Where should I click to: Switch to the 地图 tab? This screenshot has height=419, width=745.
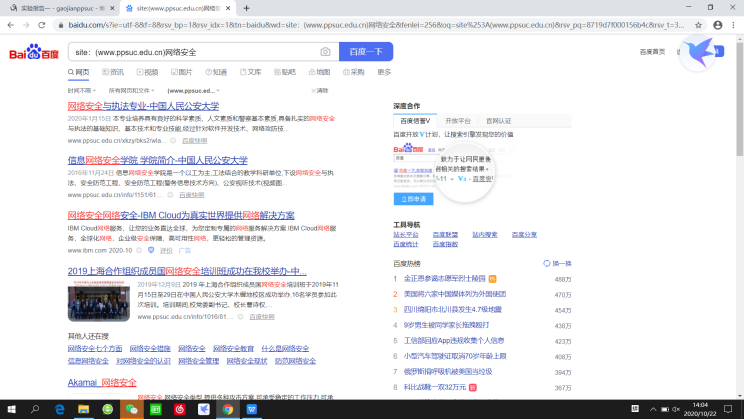(x=319, y=72)
